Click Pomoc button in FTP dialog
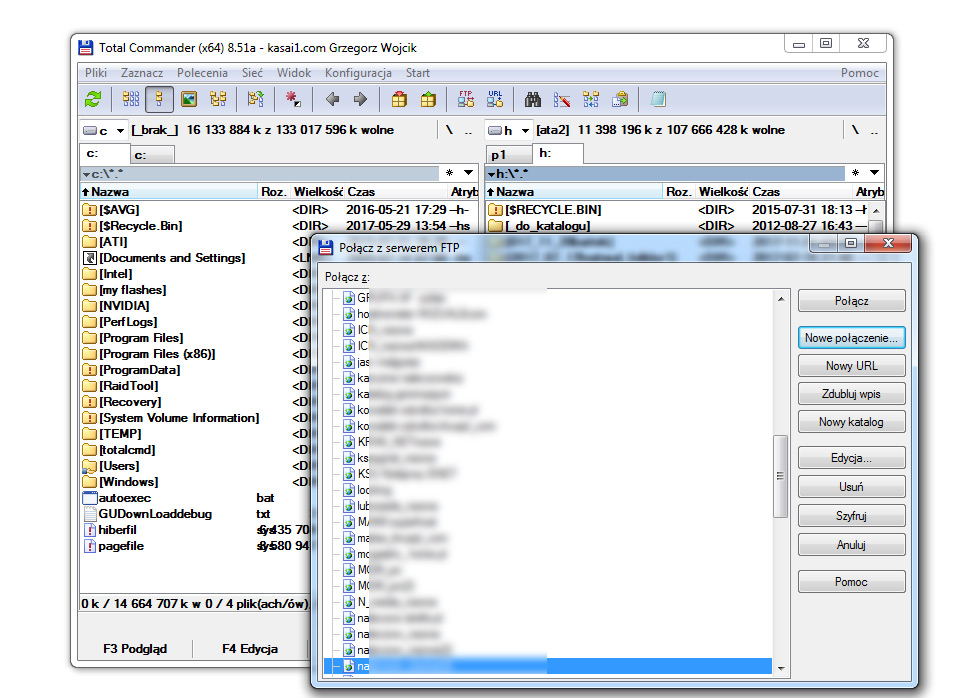 pos(852,582)
